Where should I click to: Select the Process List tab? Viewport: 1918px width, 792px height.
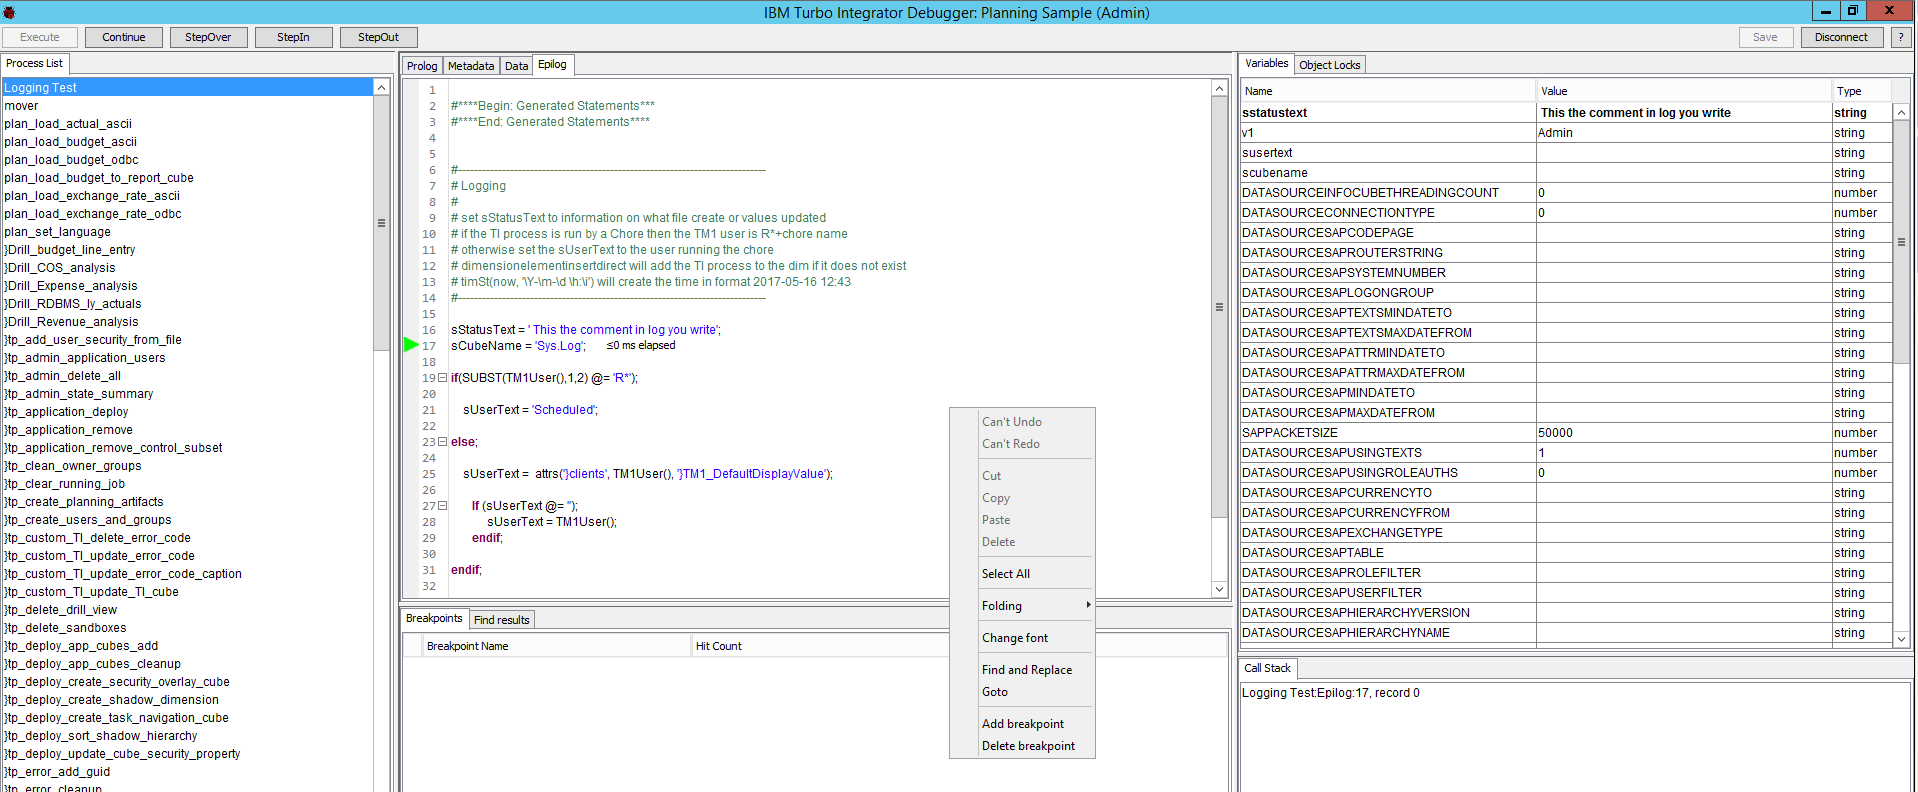click(34, 63)
